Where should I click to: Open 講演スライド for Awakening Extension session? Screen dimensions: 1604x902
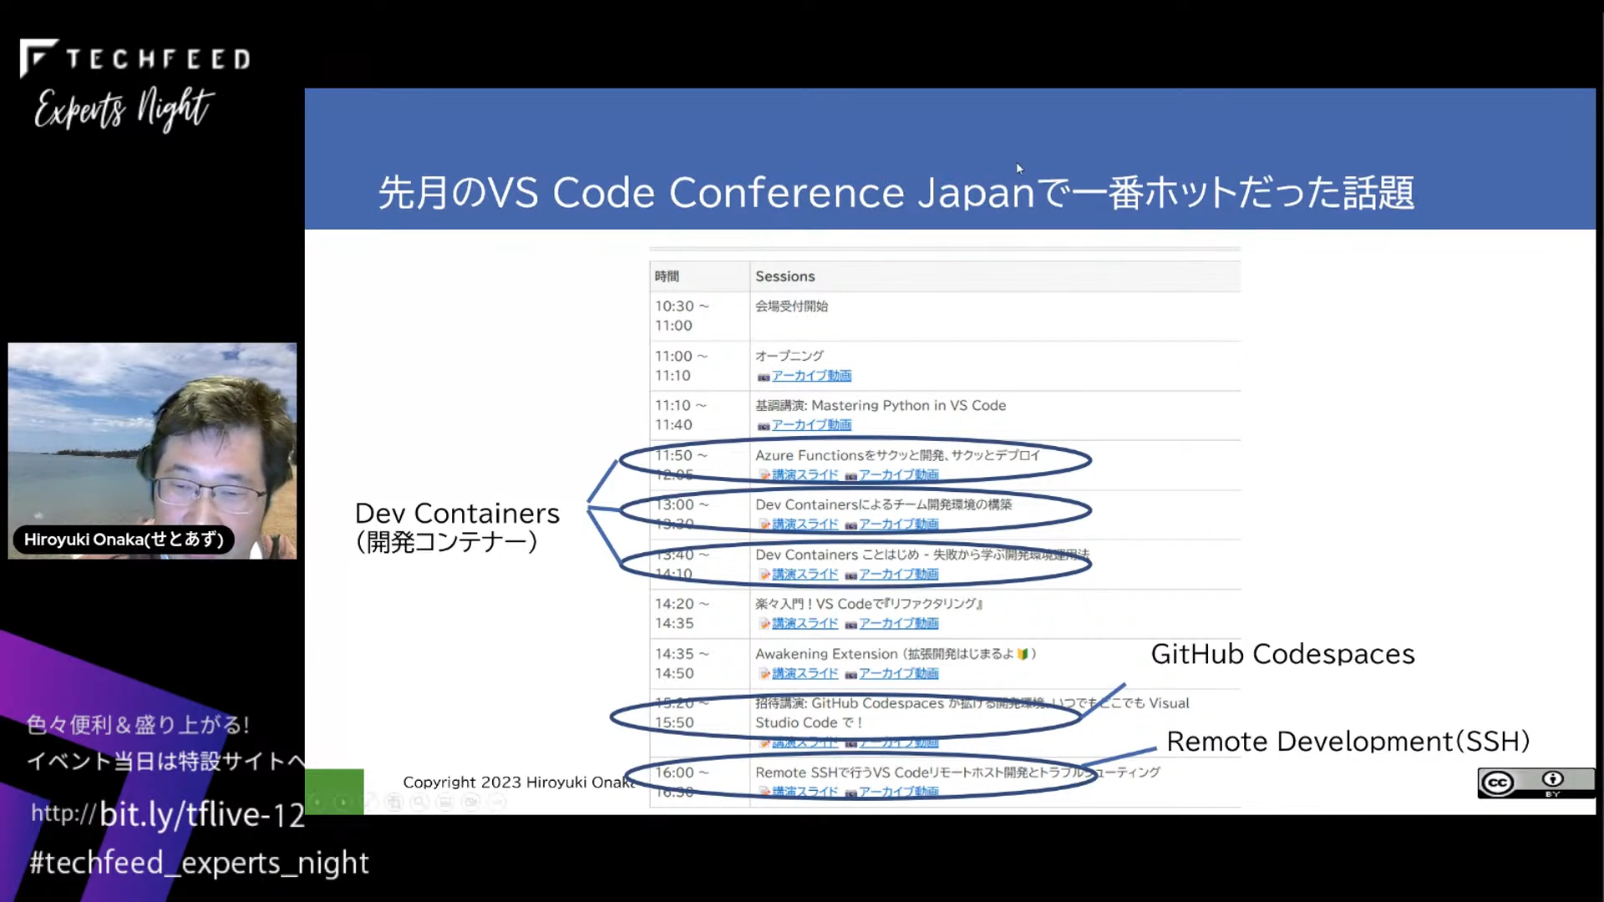click(805, 673)
